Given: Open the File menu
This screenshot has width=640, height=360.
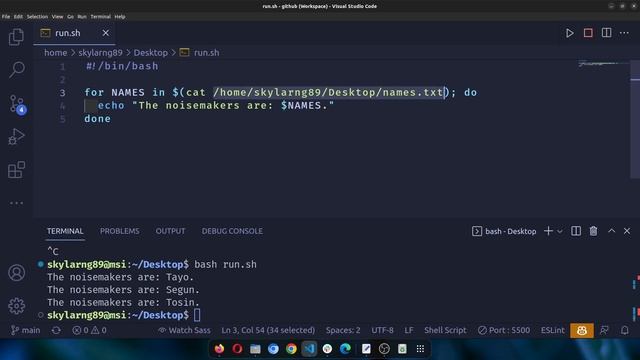Looking at the screenshot, I should (6, 17).
